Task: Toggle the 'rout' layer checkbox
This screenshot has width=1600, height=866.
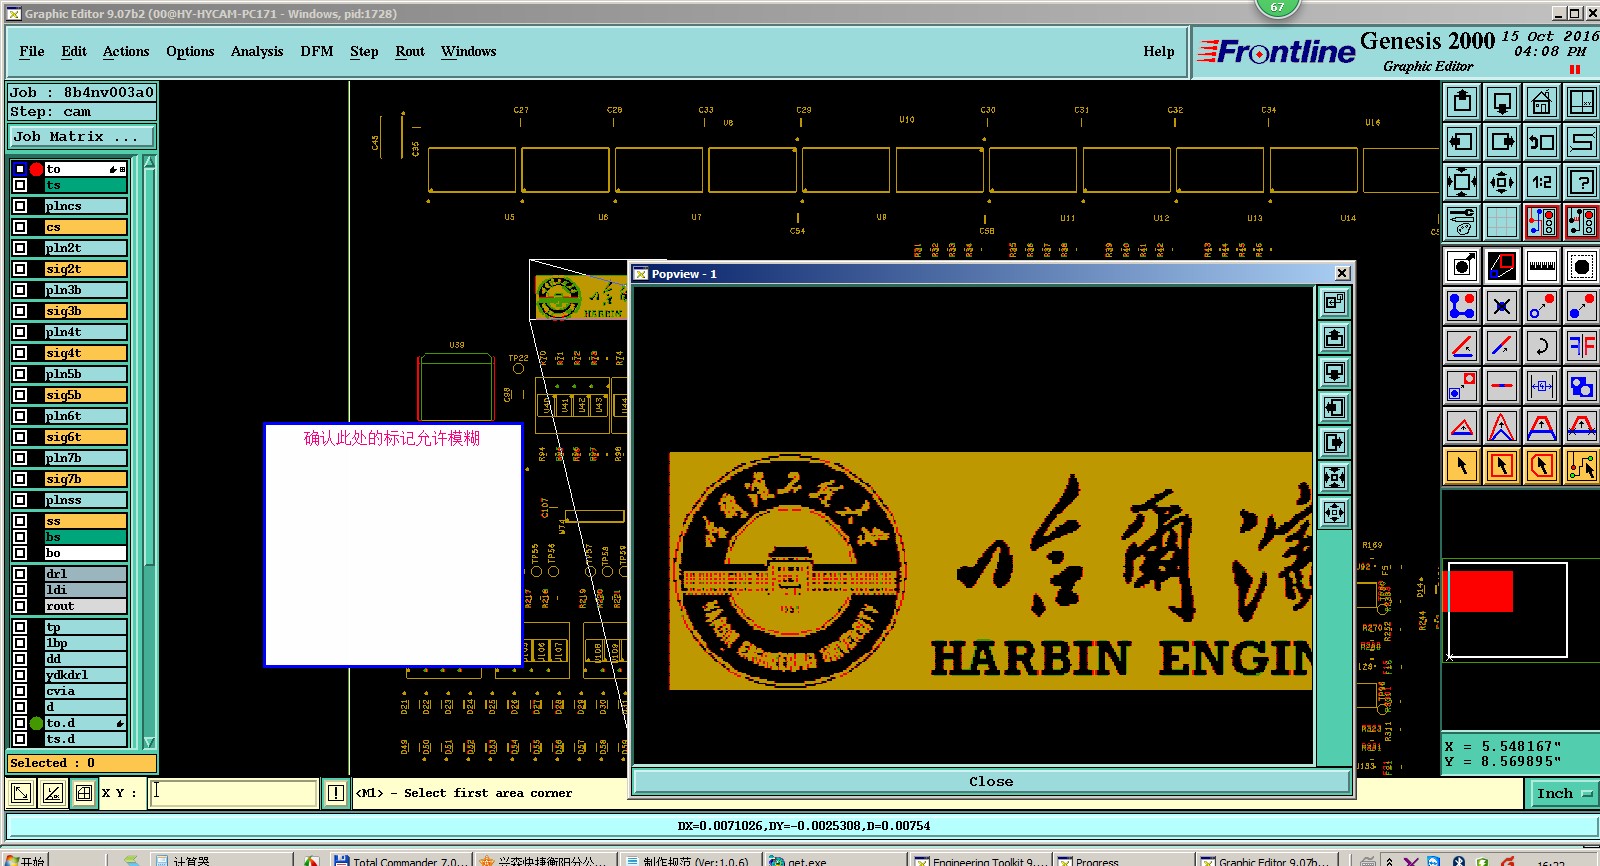Action: coord(20,606)
